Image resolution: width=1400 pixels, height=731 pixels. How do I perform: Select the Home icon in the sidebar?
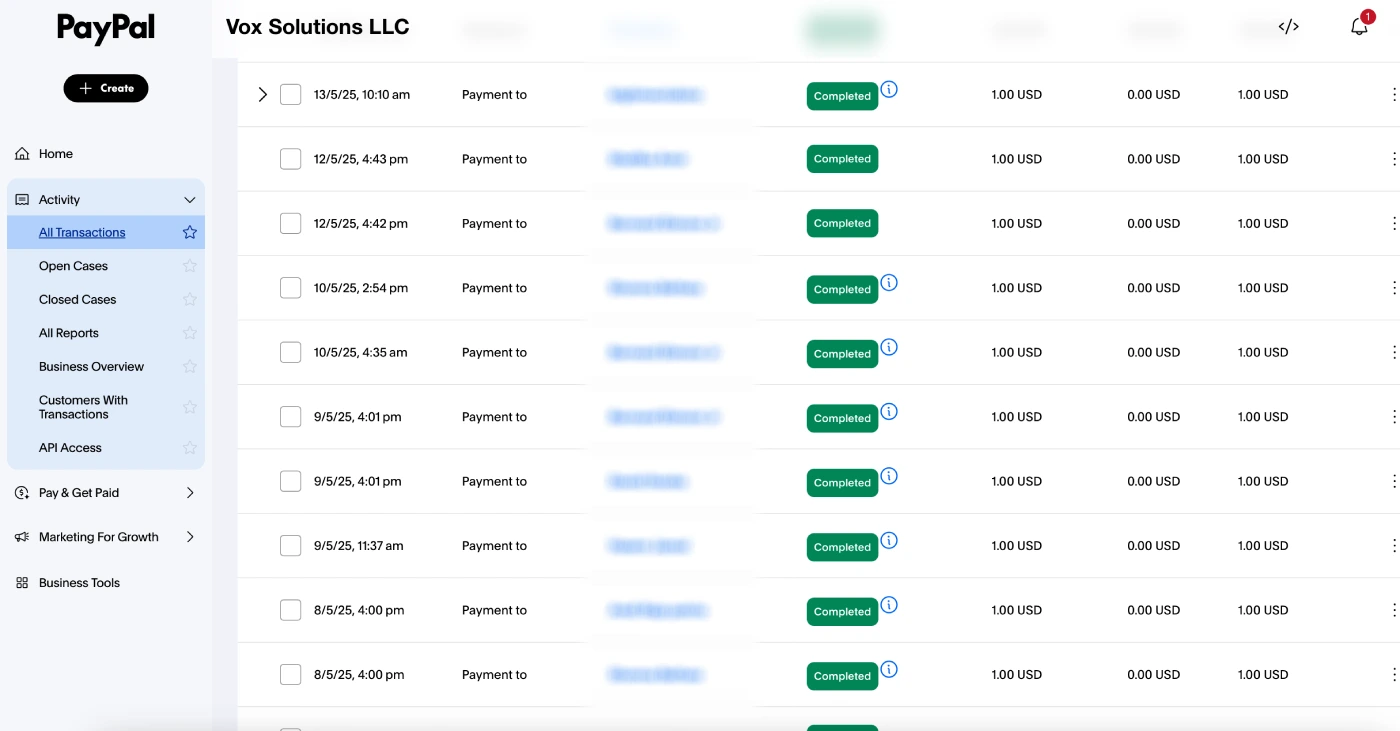click(21, 153)
